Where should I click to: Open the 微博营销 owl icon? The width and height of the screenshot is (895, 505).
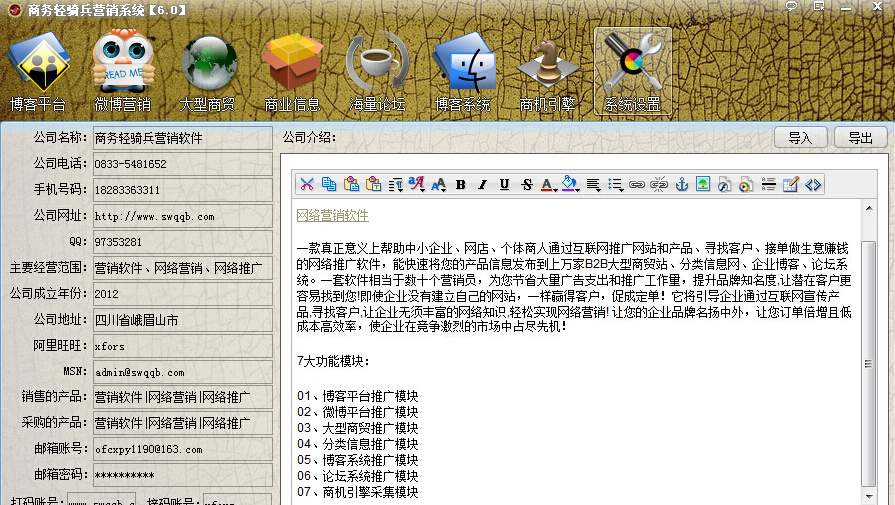click(x=123, y=71)
